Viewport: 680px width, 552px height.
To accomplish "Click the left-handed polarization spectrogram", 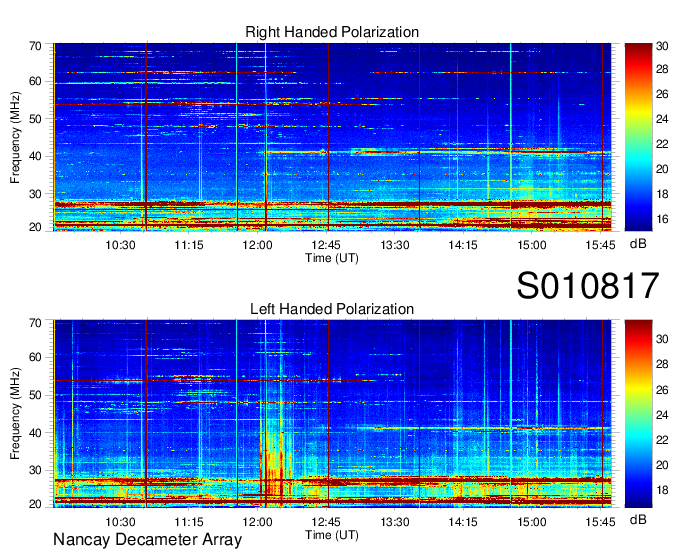I will click(332, 414).
